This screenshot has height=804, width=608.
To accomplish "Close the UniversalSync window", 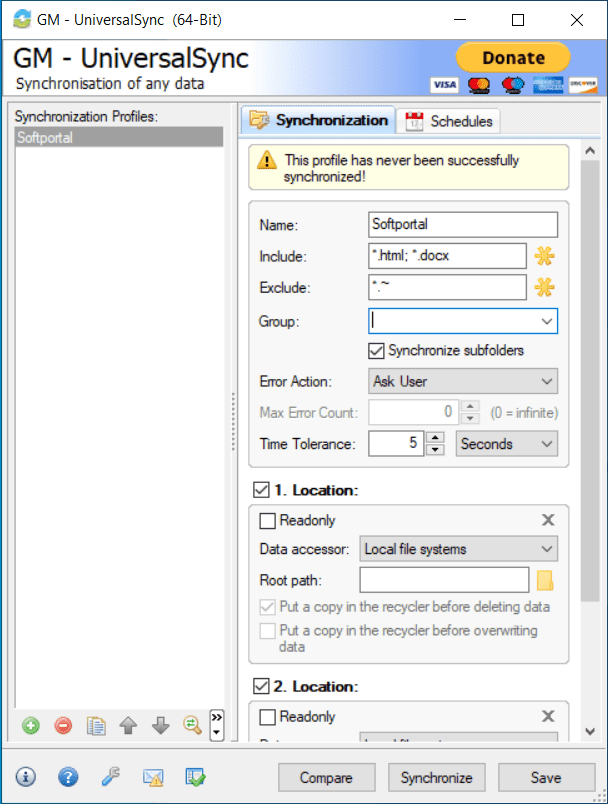I will point(577,20).
